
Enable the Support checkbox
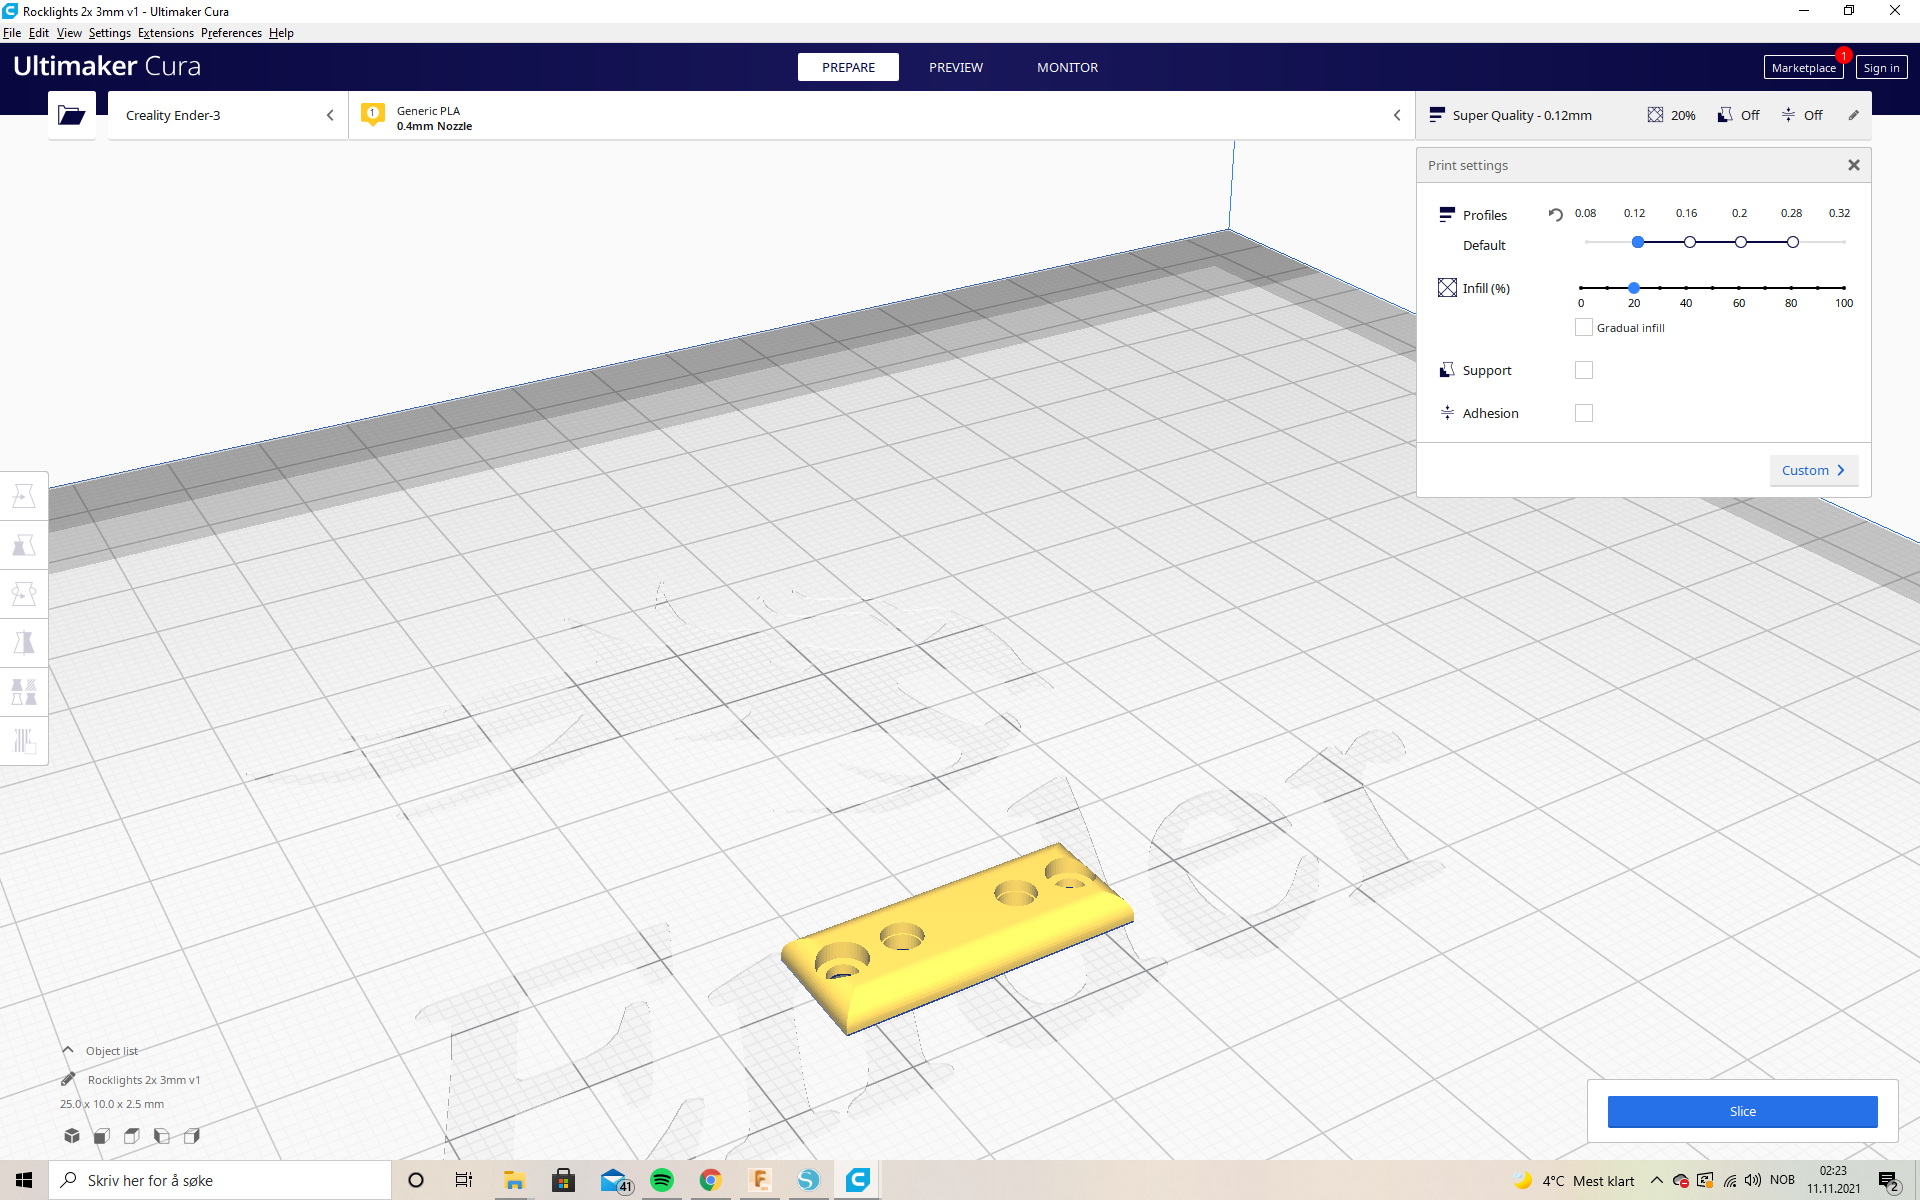(x=1584, y=370)
